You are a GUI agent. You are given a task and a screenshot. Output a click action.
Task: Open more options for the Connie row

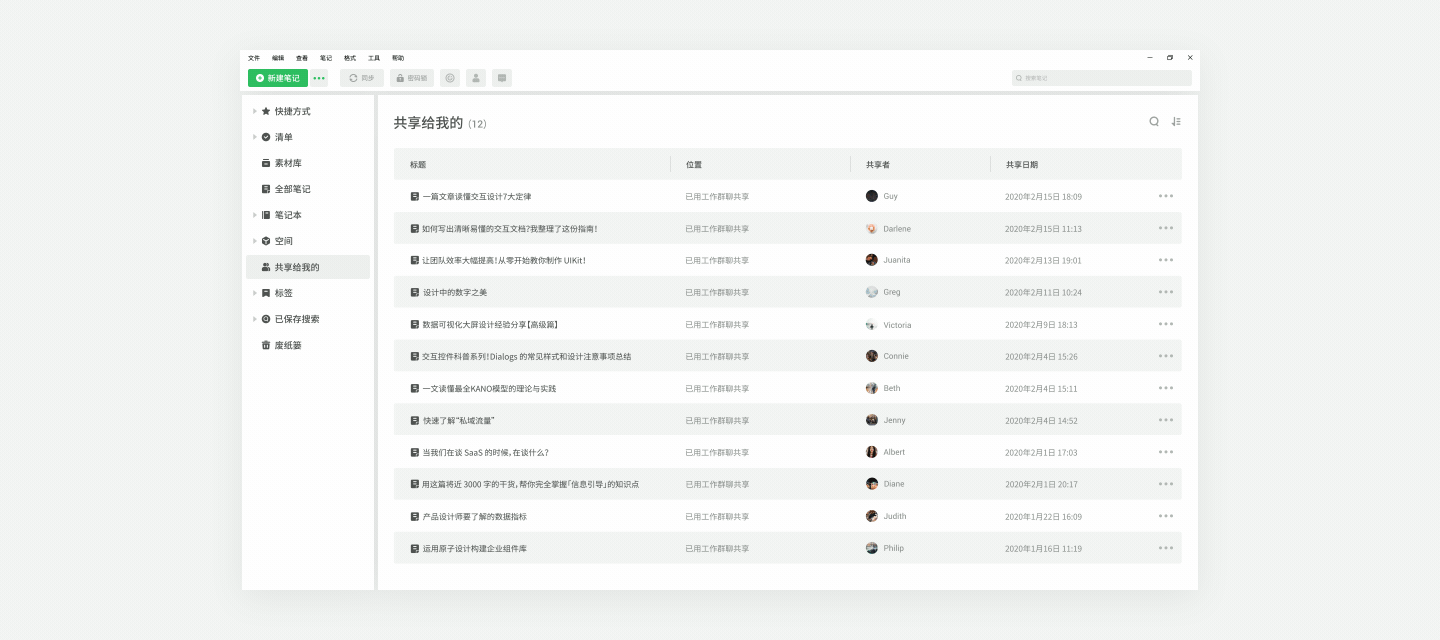(x=1166, y=356)
